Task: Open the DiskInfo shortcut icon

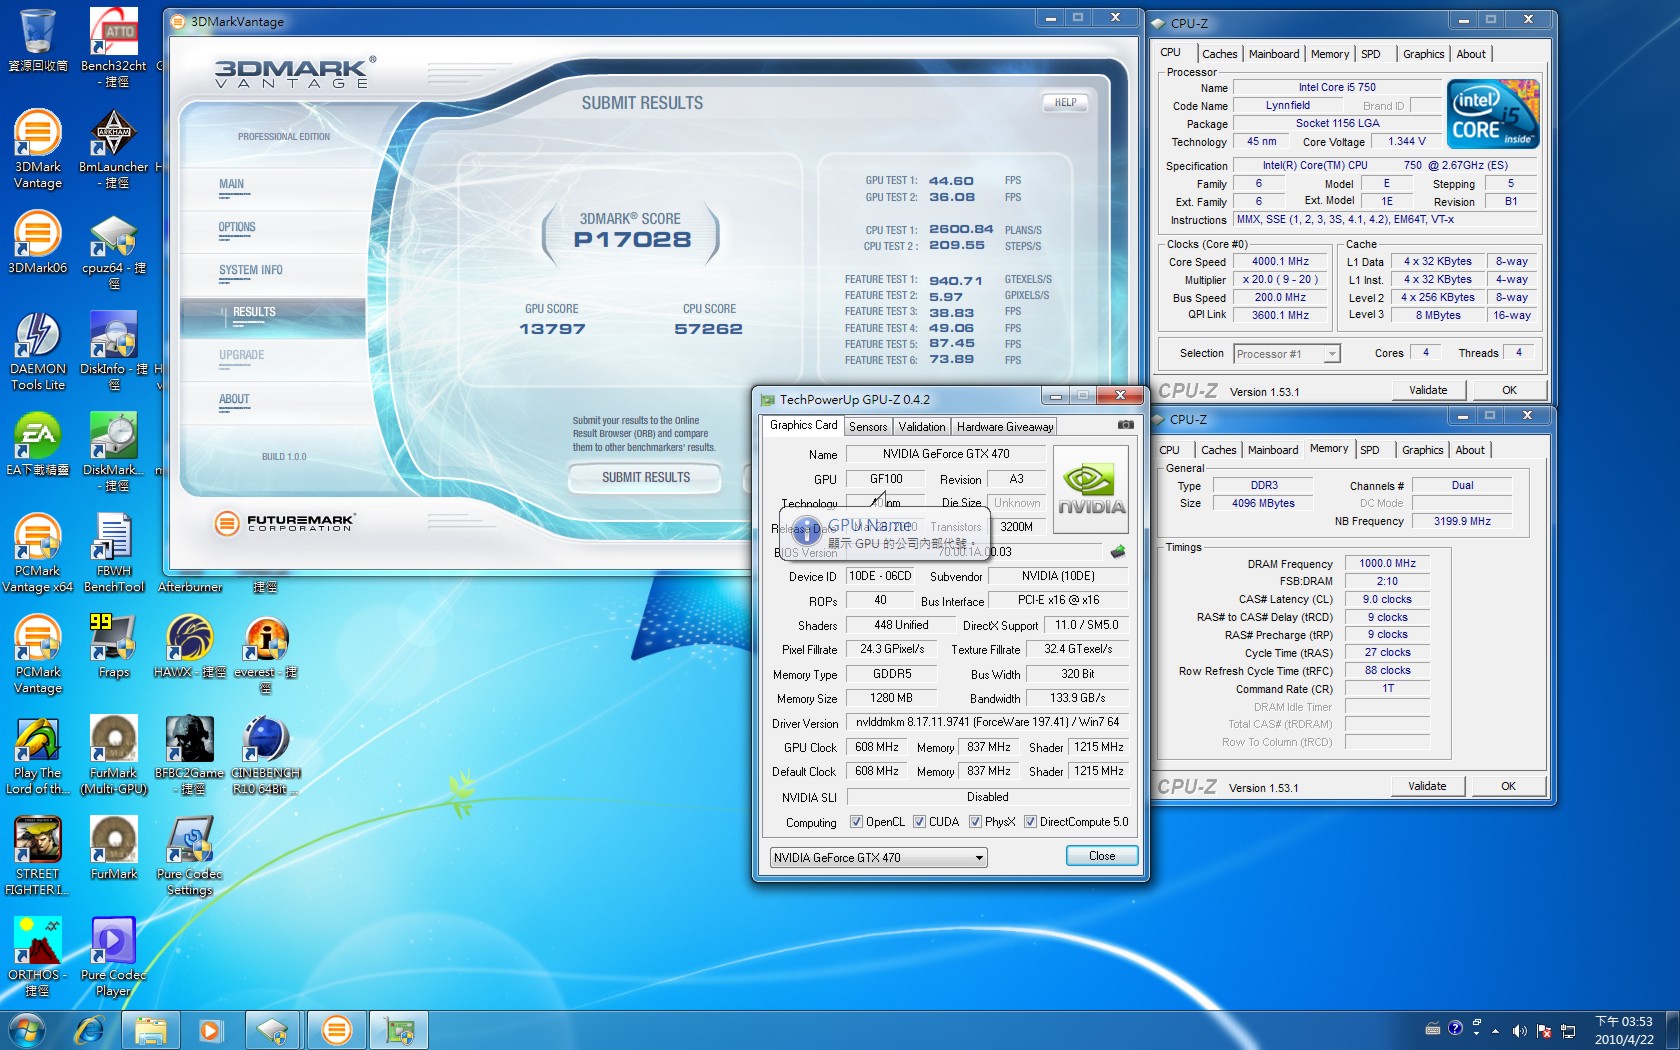Action: tap(114, 351)
